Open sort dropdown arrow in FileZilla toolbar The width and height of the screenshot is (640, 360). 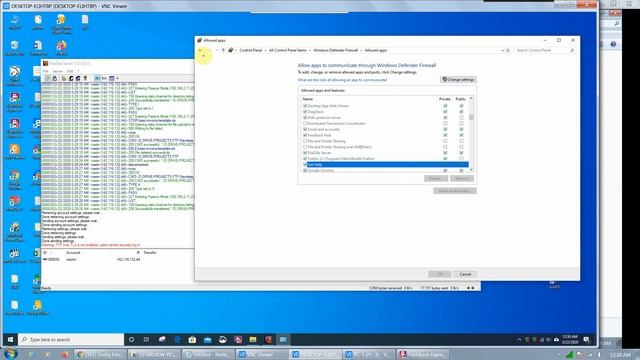117,78
